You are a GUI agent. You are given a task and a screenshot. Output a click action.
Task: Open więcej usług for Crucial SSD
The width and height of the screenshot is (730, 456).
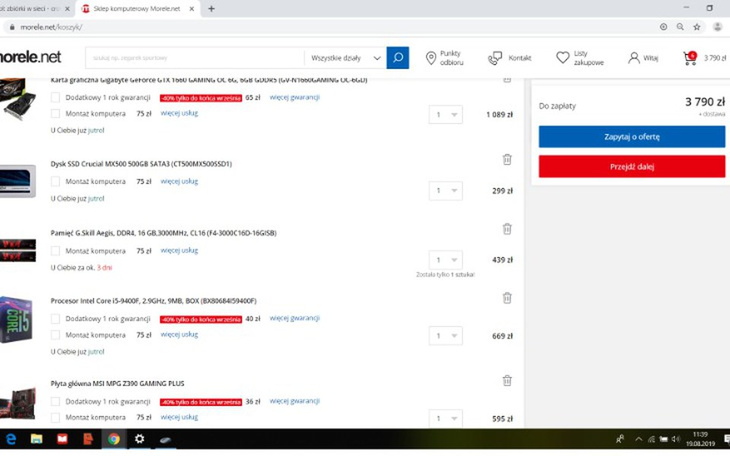[179, 181]
